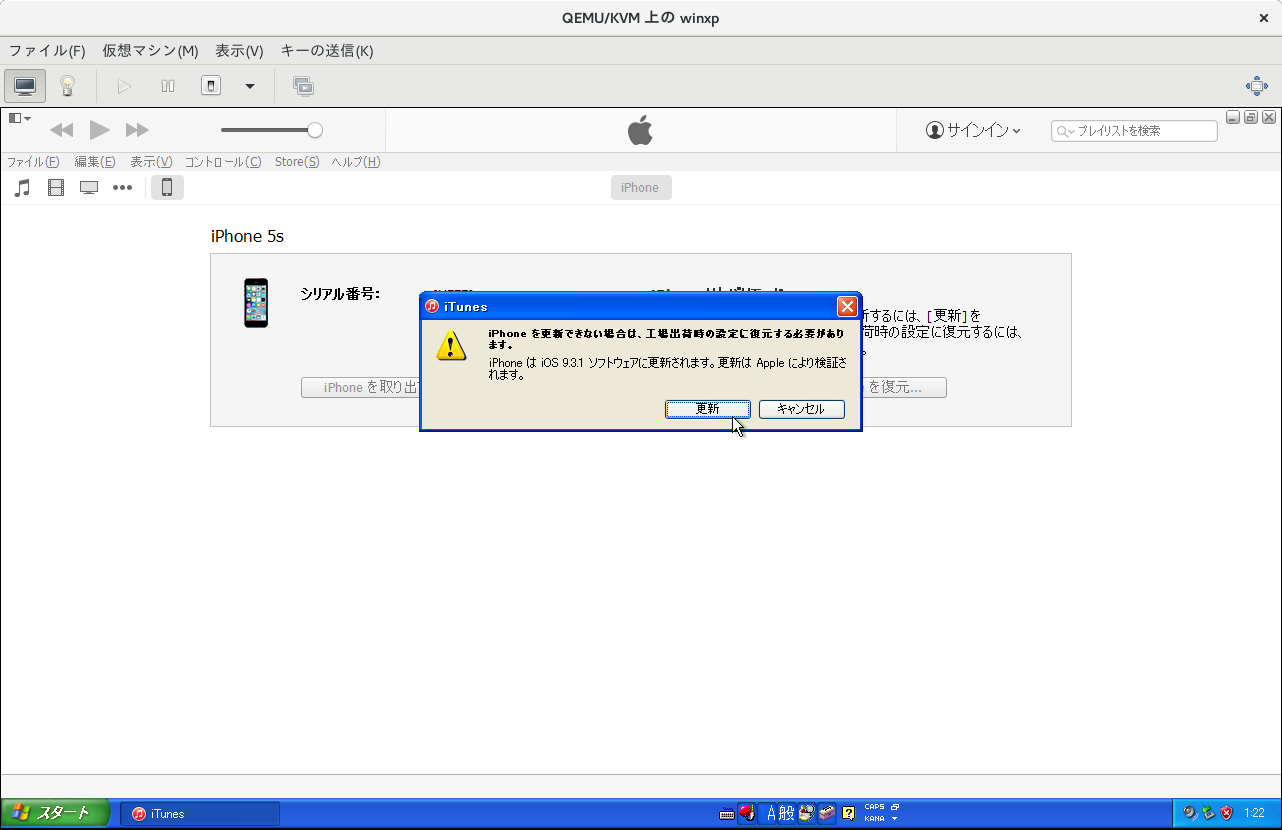Switch to the Music library icon
Screen dimensions: 1282x830
(23, 187)
